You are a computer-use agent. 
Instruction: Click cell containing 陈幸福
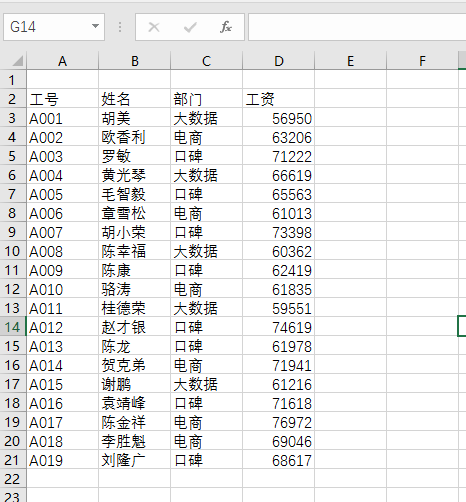click(135, 250)
